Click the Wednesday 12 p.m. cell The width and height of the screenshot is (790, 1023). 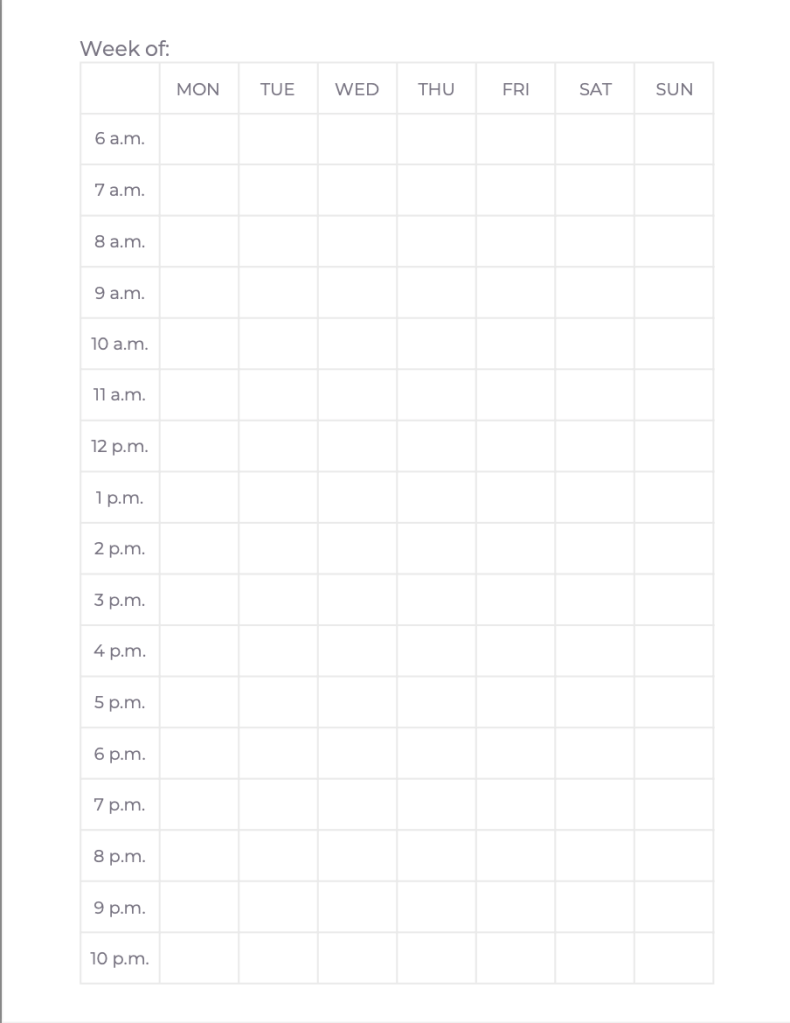pos(357,446)
